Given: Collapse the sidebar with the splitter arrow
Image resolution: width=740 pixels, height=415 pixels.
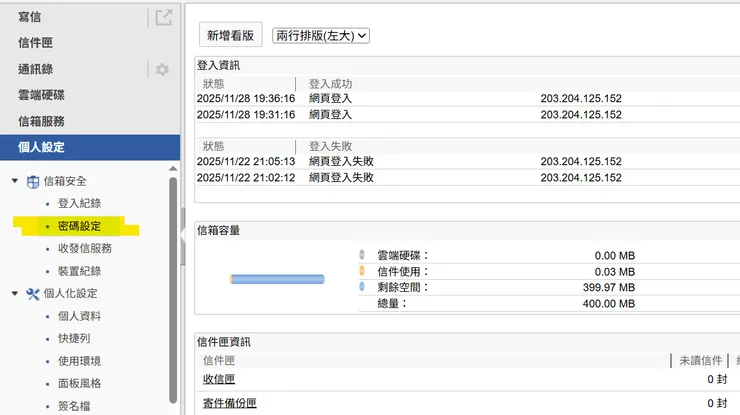Looking at the screenshot, I should pos(183,235).
